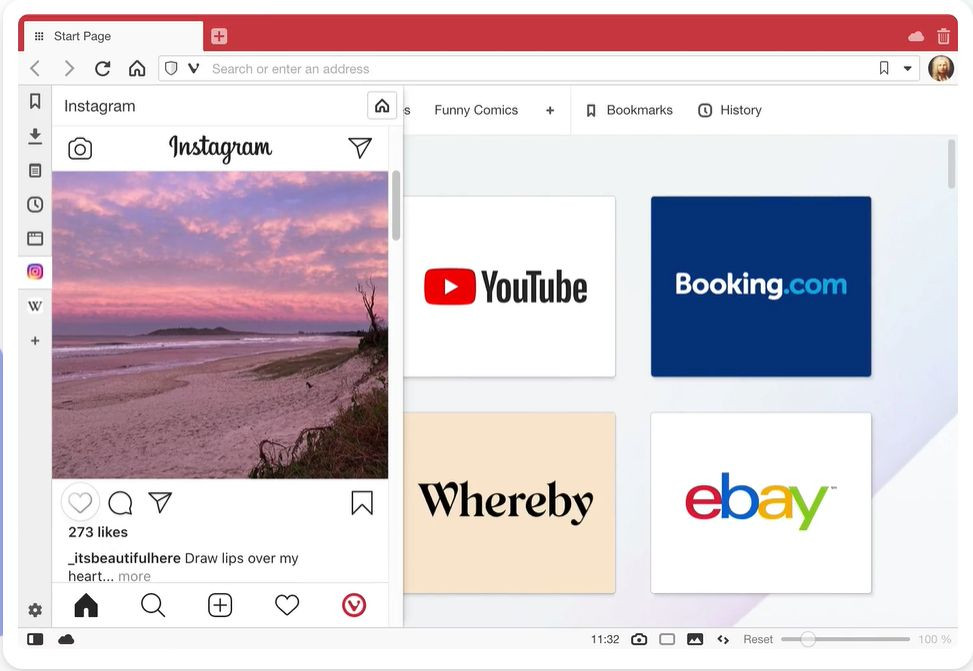Go back with the back arrow
Screen dimensions: 973x671
click(x=35, y=68)
